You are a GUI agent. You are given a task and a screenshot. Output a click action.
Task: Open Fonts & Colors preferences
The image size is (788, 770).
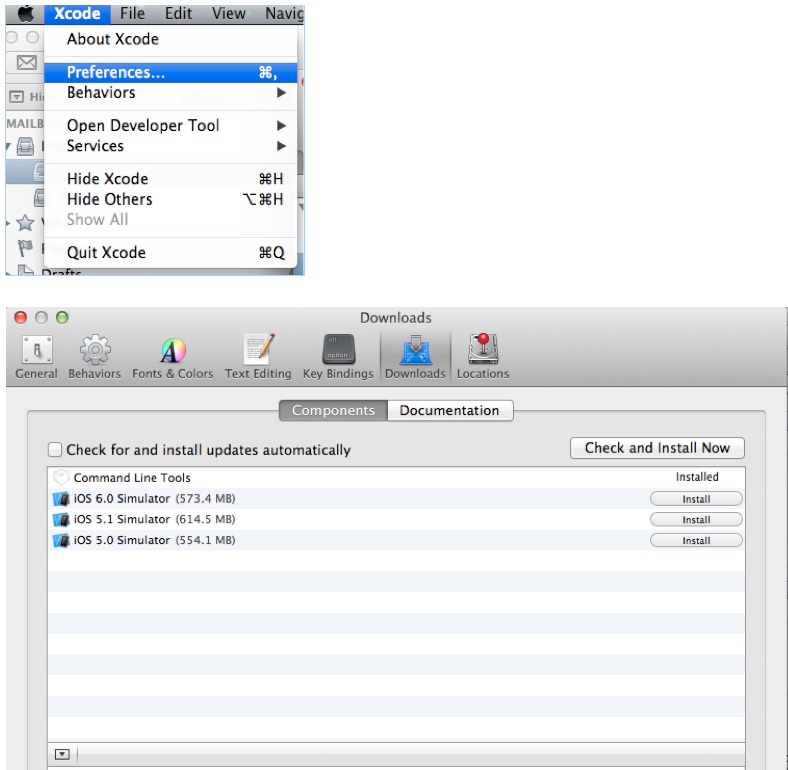coord(172,357)
